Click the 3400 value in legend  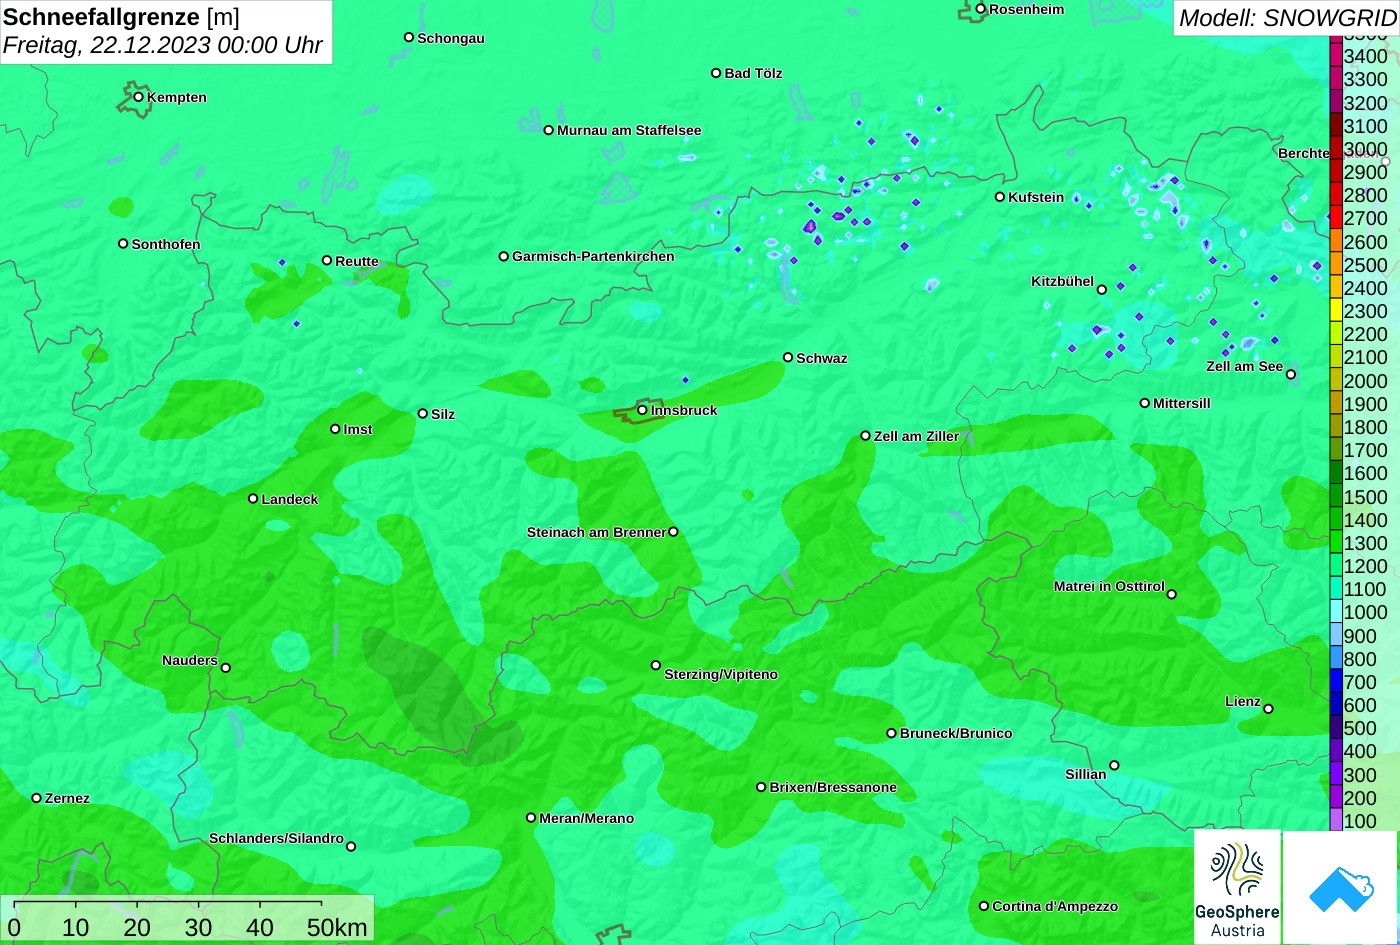click(1366, 56)
